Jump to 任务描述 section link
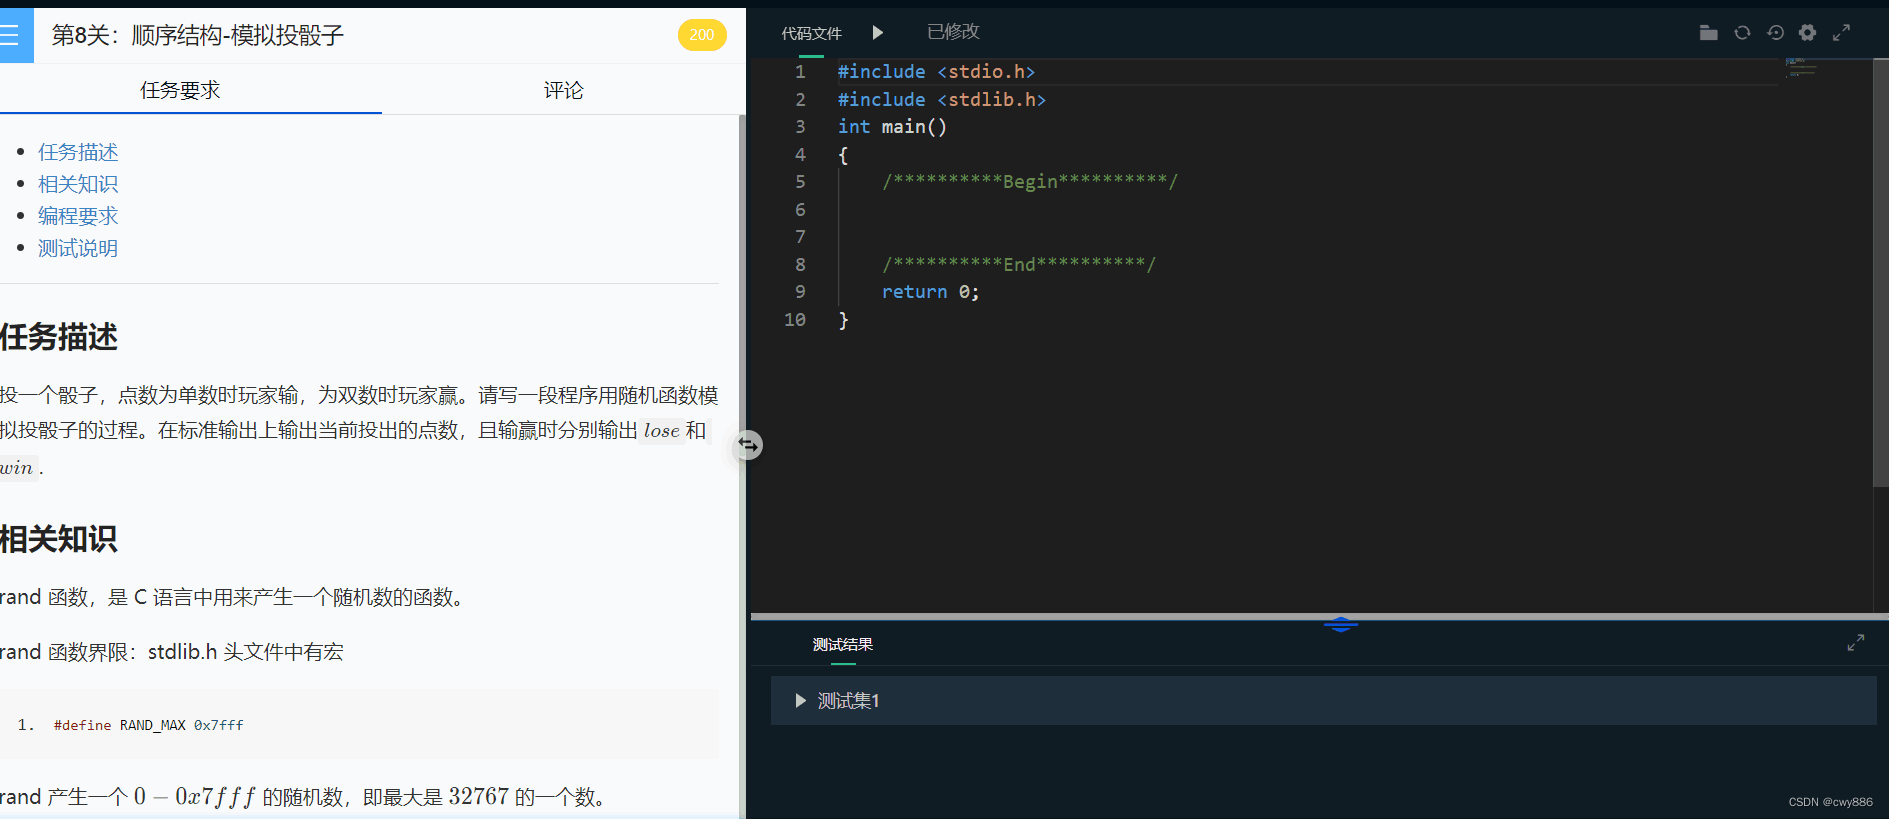Screen dimensions: 1889x819 click(x=78, y=152)
